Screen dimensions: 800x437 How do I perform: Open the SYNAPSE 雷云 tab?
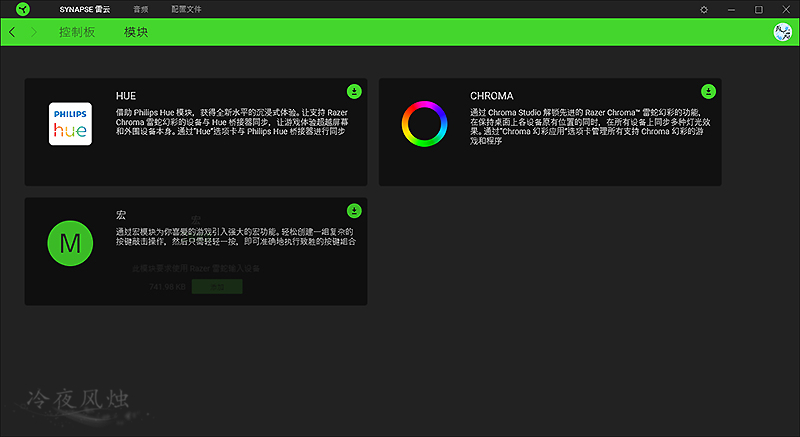(x=85, y=10)
